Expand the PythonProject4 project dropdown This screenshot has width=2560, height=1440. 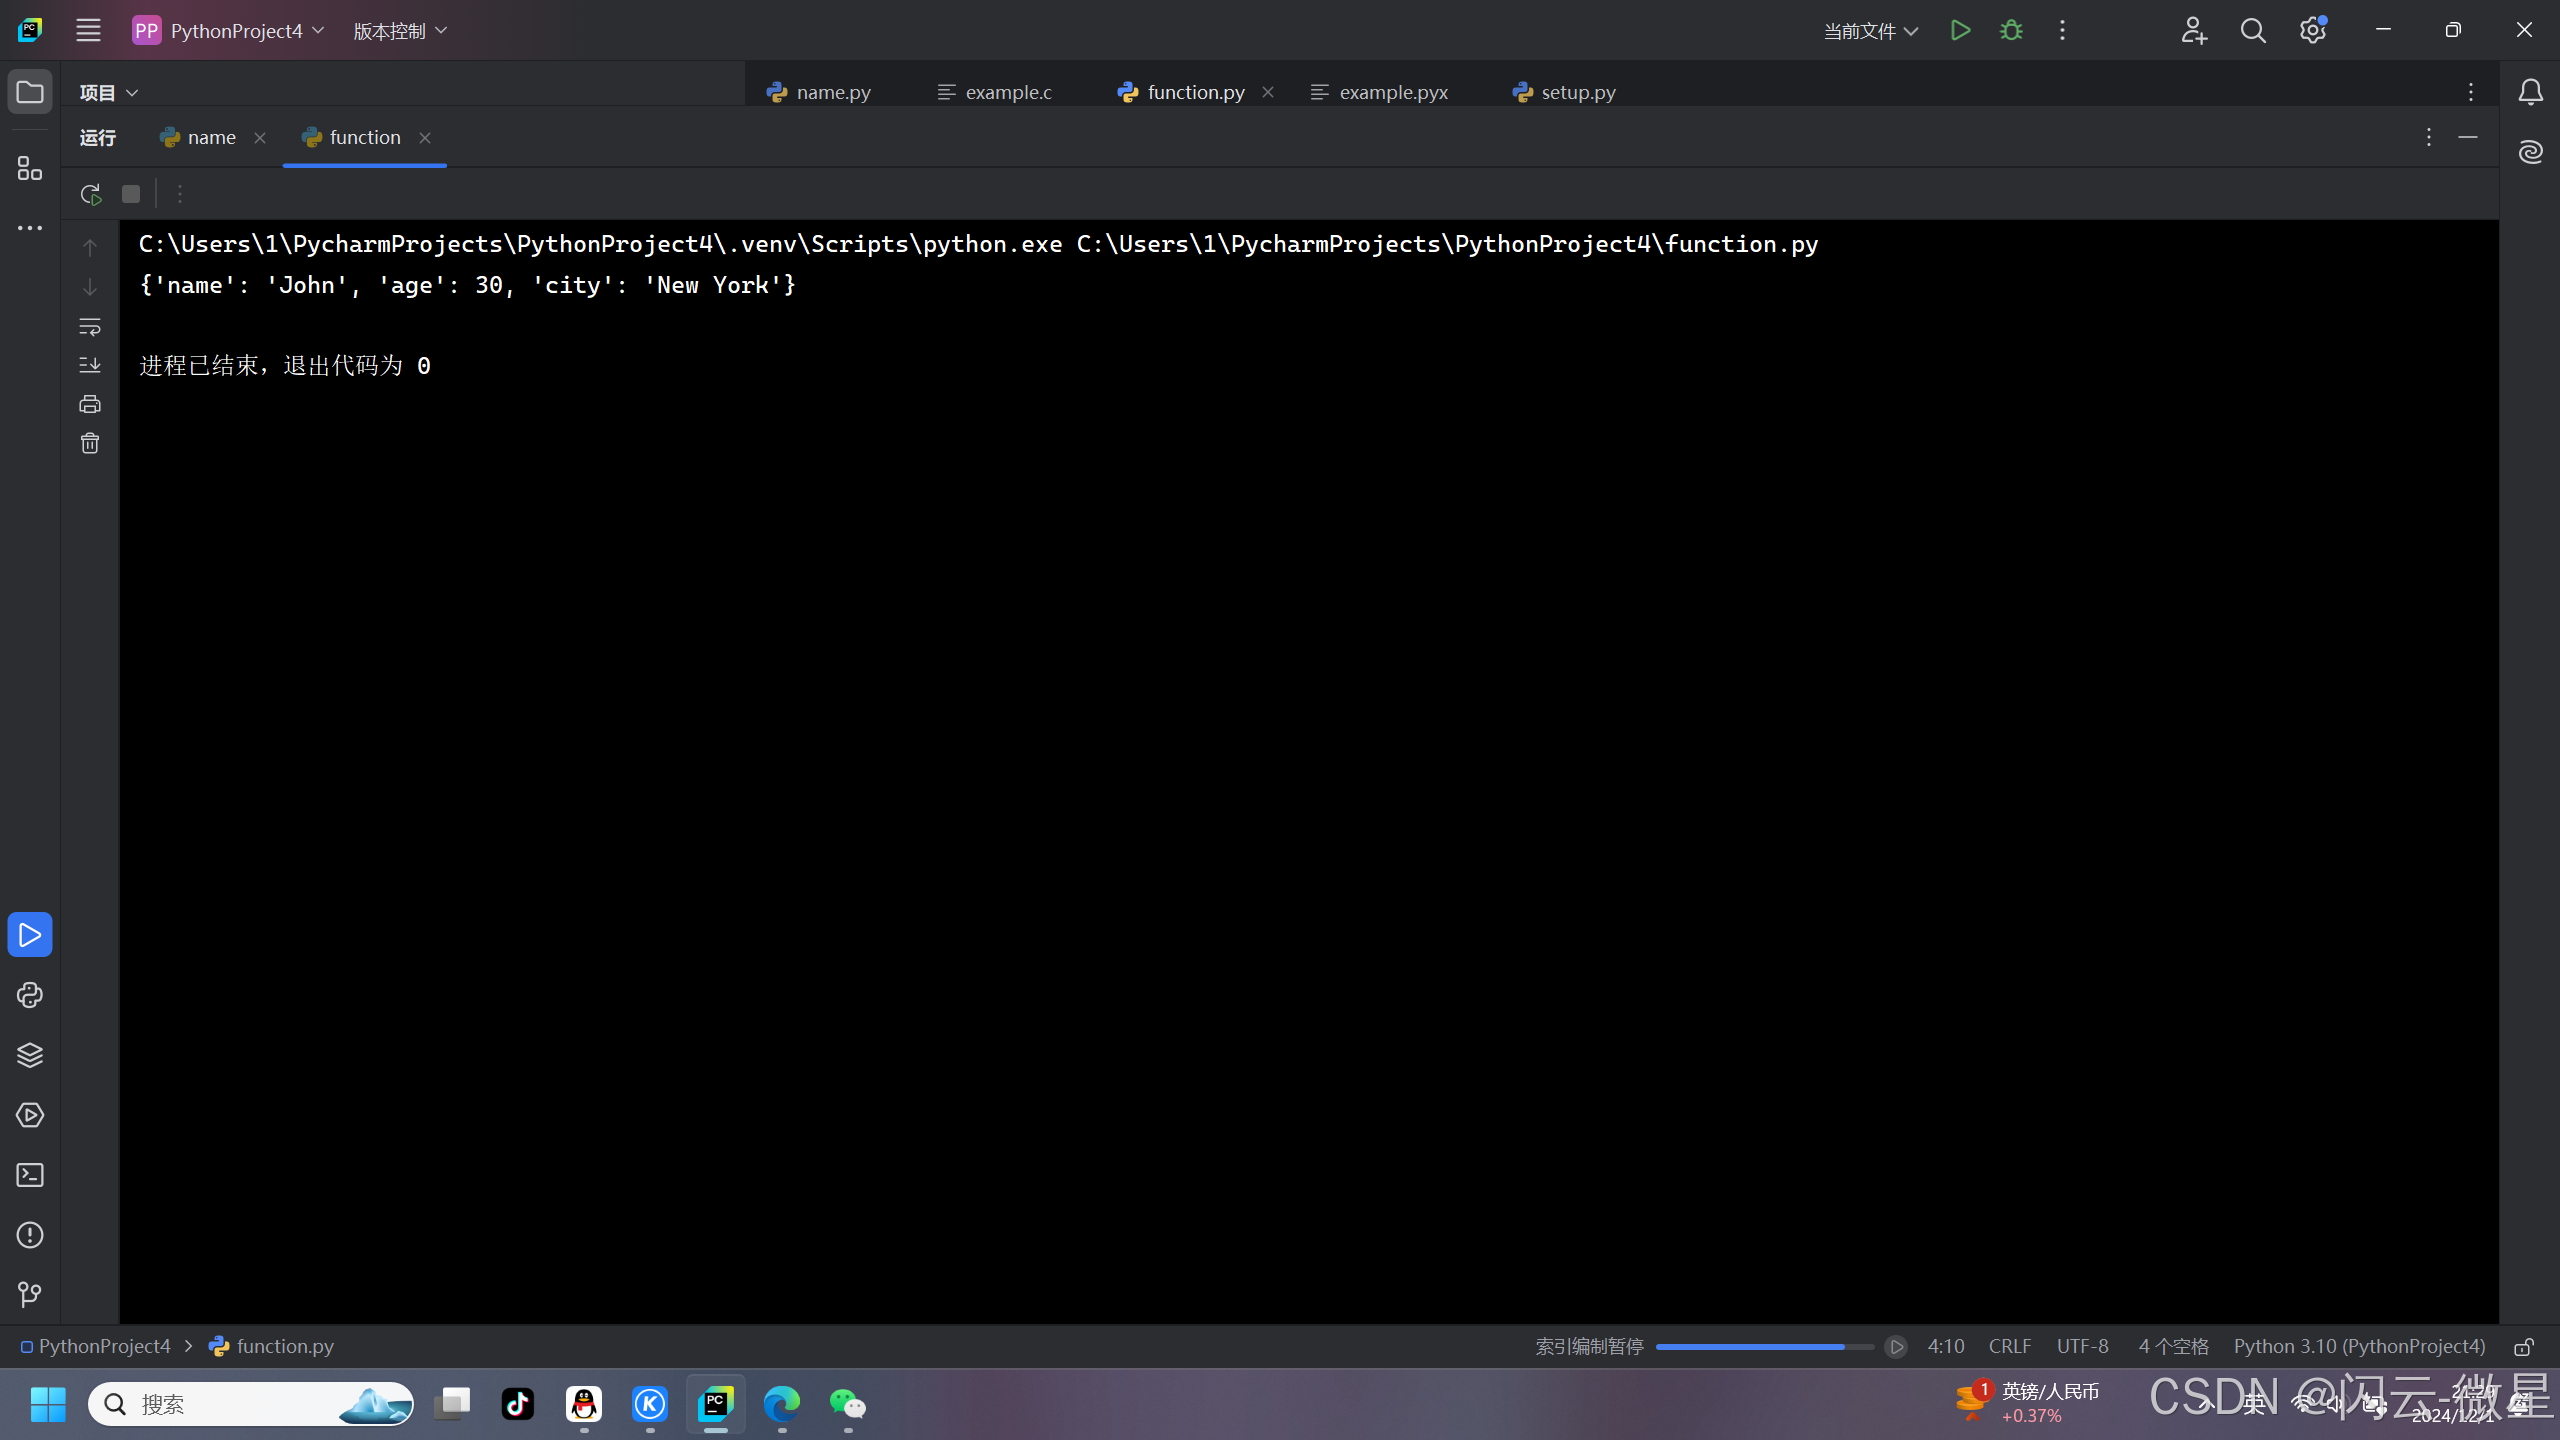pos(229,31)
